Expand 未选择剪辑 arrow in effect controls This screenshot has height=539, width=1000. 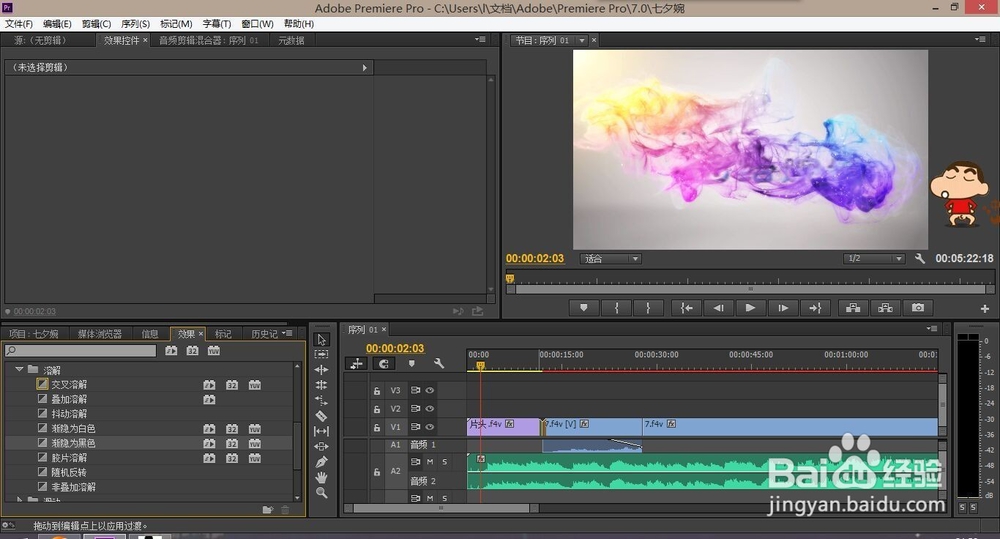click(364, 68)
